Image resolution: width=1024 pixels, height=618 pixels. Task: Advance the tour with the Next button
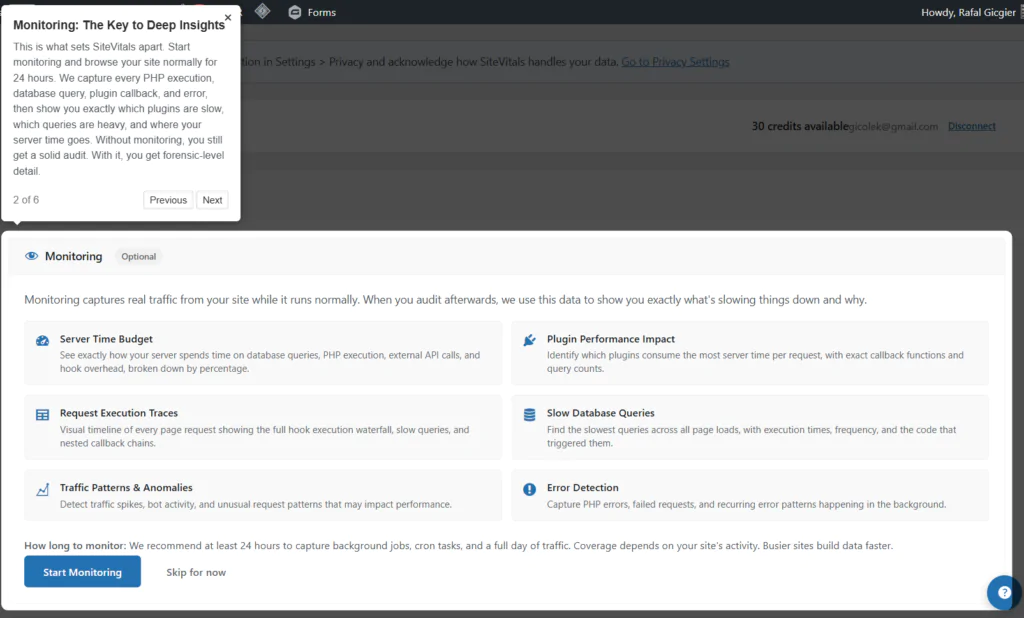tap(212, 199)
